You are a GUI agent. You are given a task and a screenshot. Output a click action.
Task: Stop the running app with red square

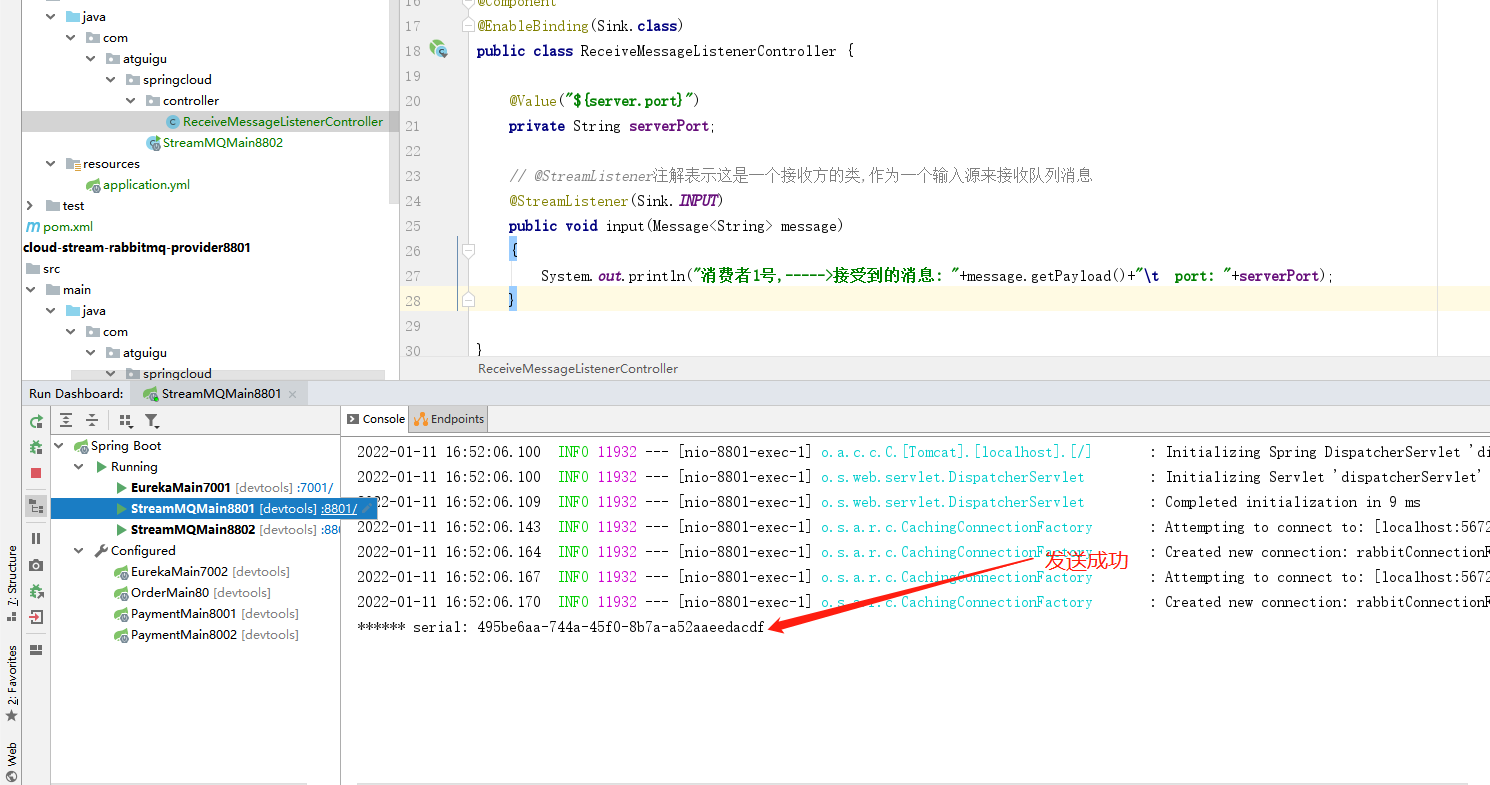click(36, 473)
